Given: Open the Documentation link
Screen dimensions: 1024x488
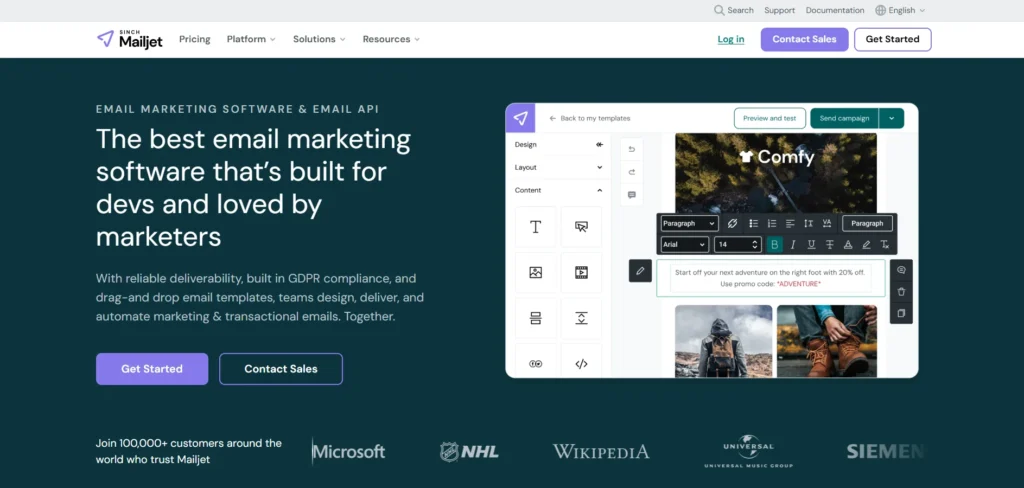Looking at the screenshot, I should point(835,10).
